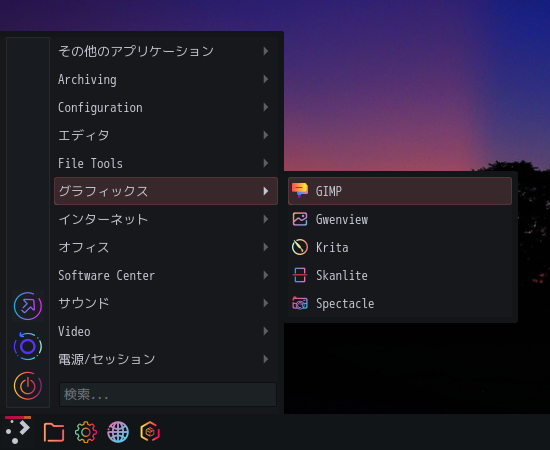Click the 検索 search field
This screenshot has height=450, width=550.
point(168,395)
